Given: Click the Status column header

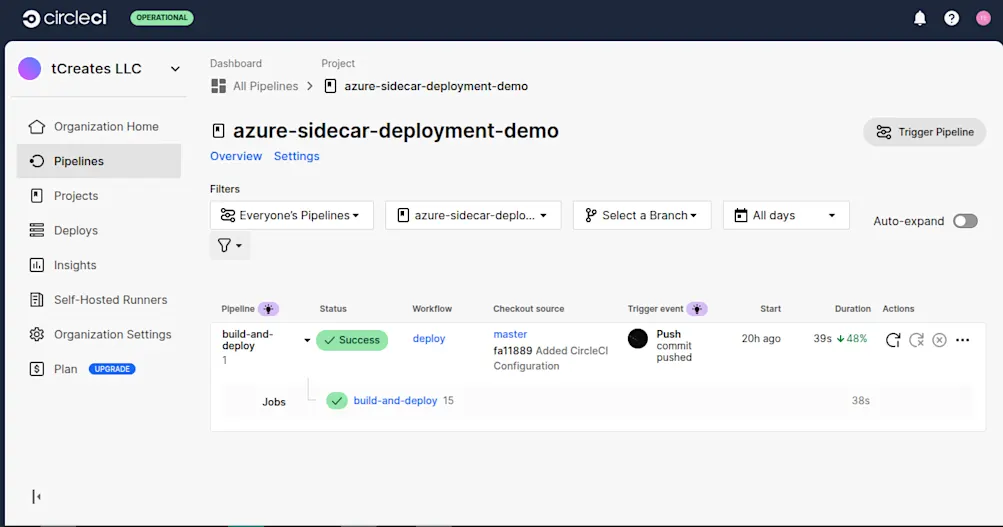Looking at the screenshot, I should pyautogui.click(x=333, y=308).
